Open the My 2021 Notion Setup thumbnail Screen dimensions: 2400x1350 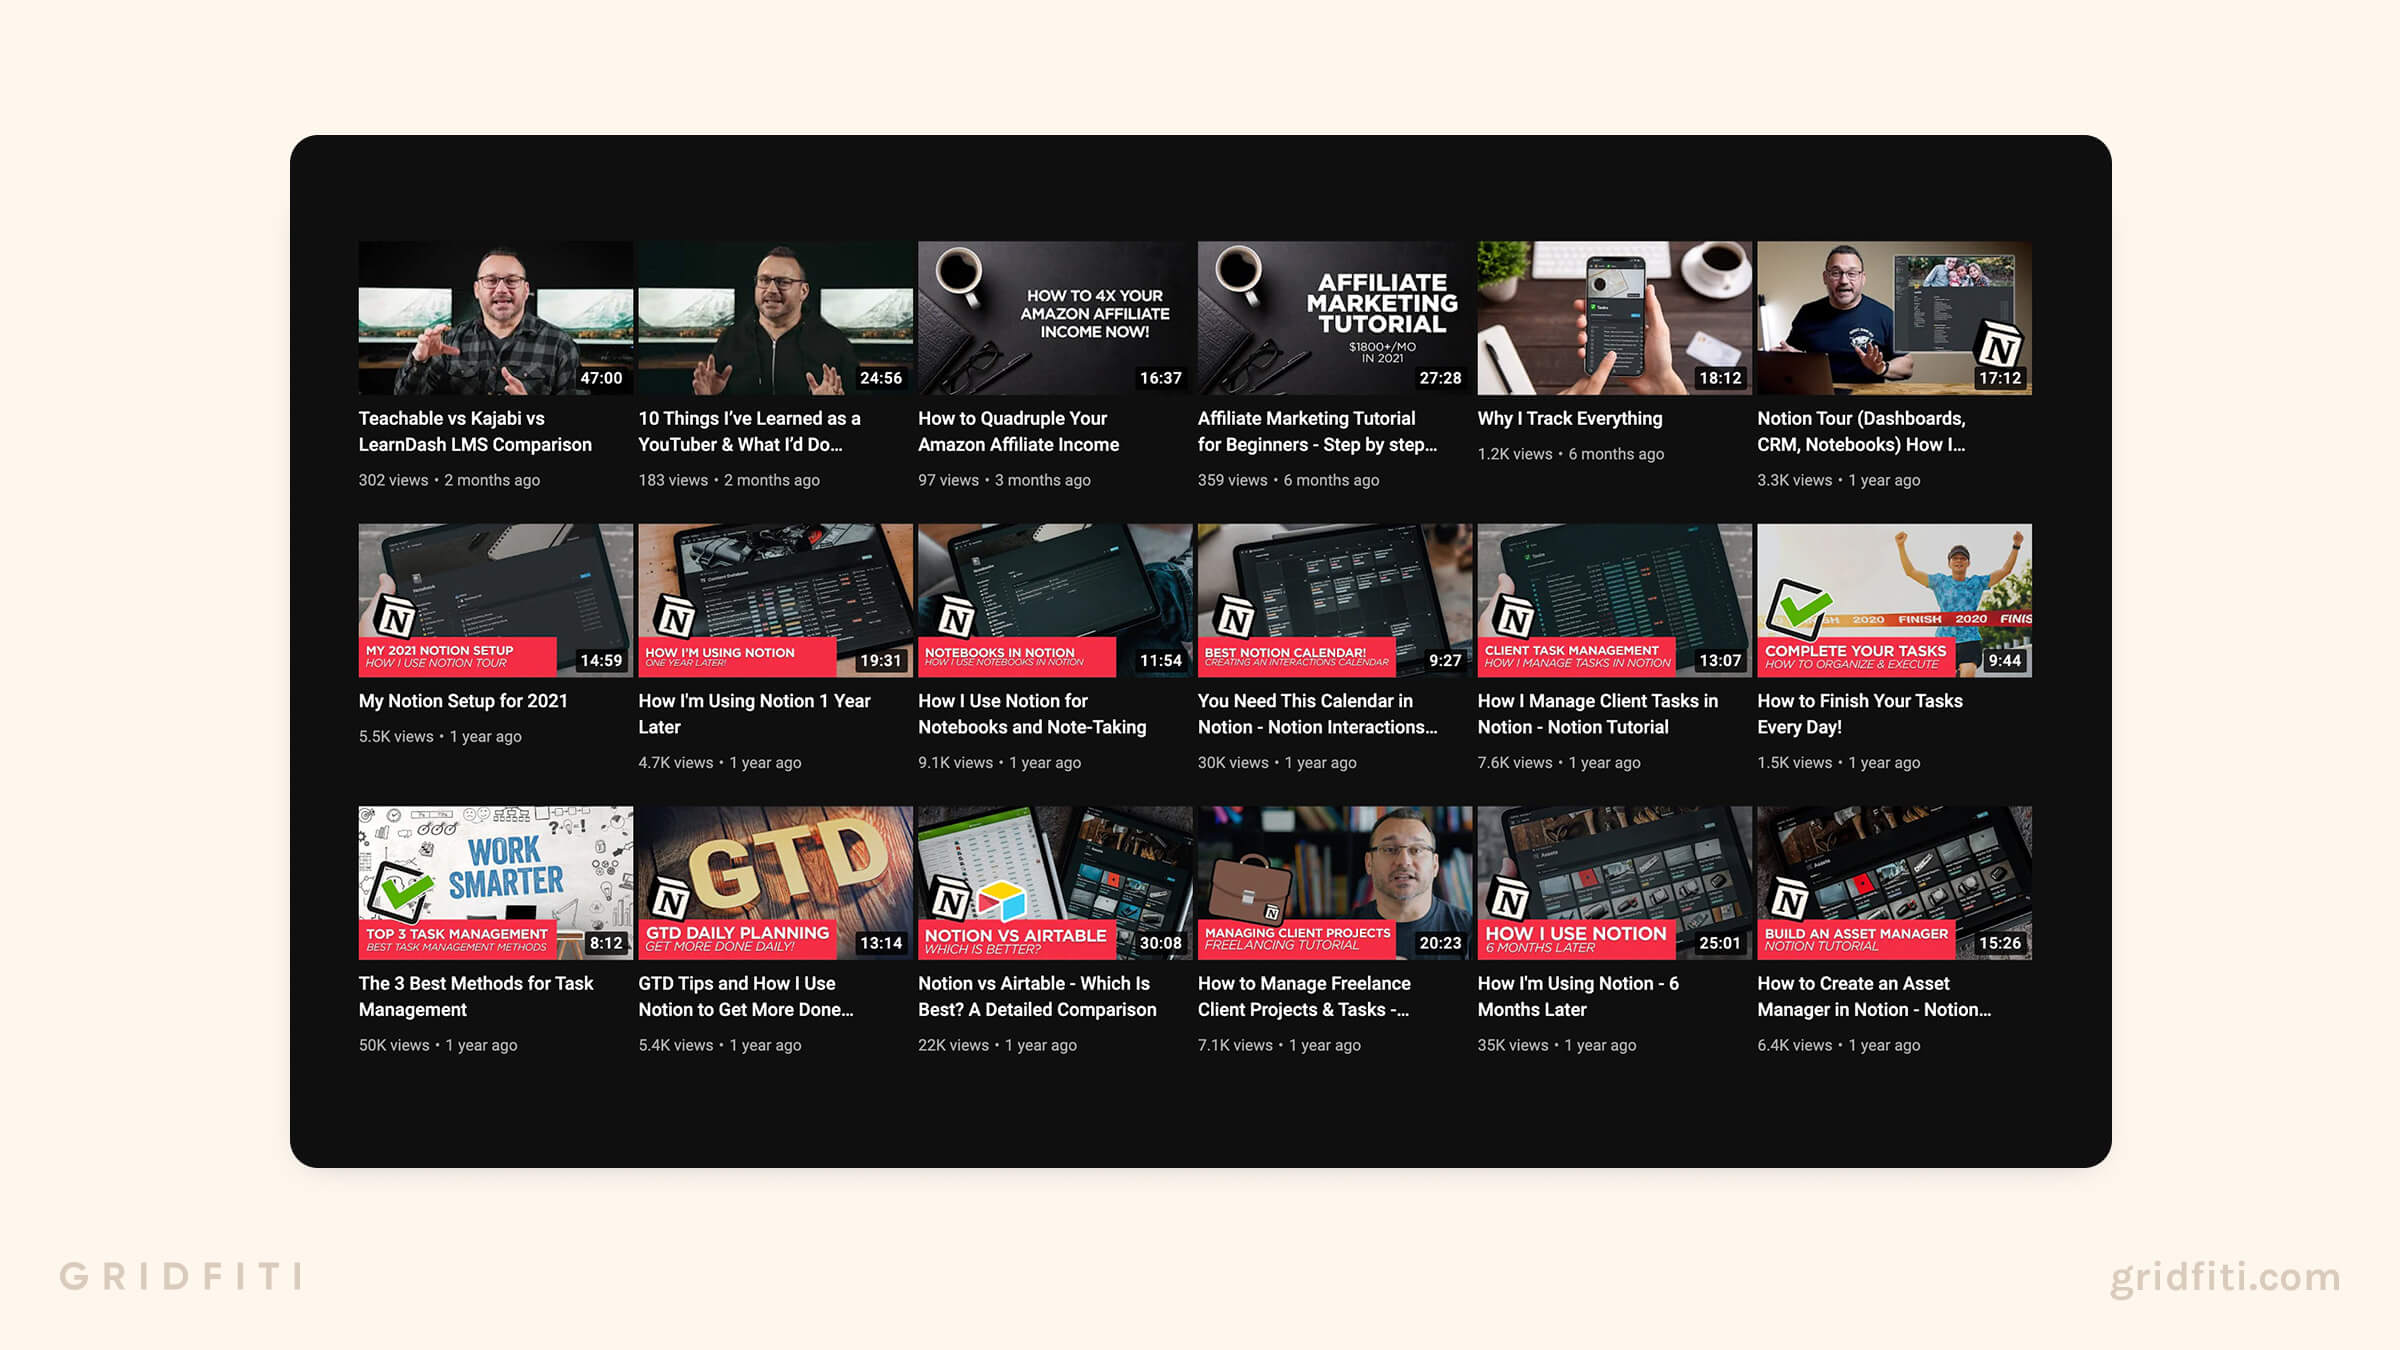[495, 600]
